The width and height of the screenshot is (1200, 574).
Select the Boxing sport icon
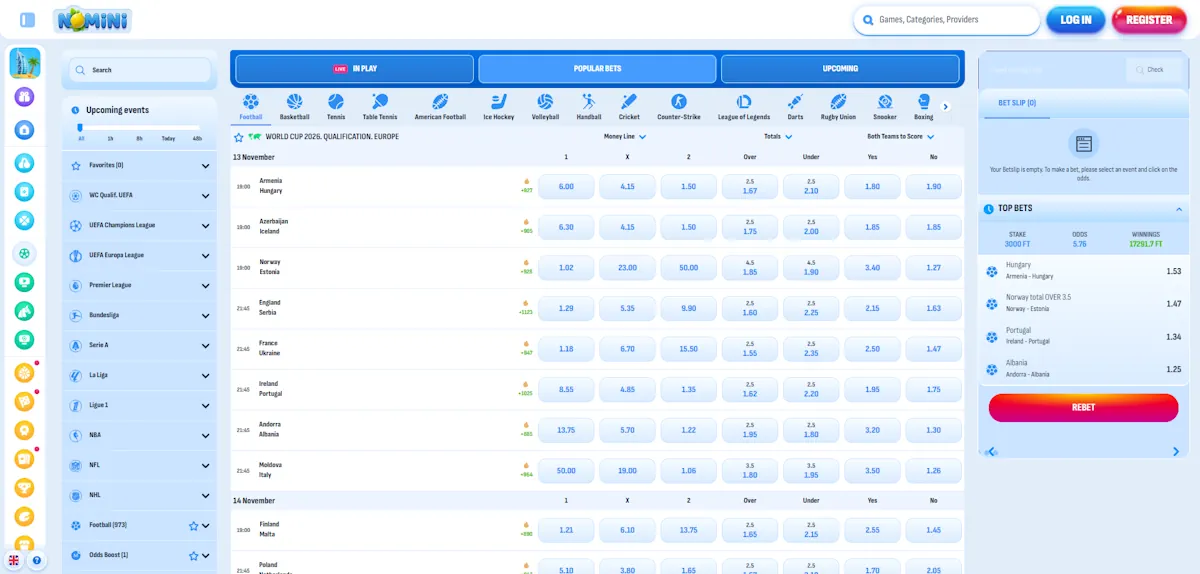[924, 102]
